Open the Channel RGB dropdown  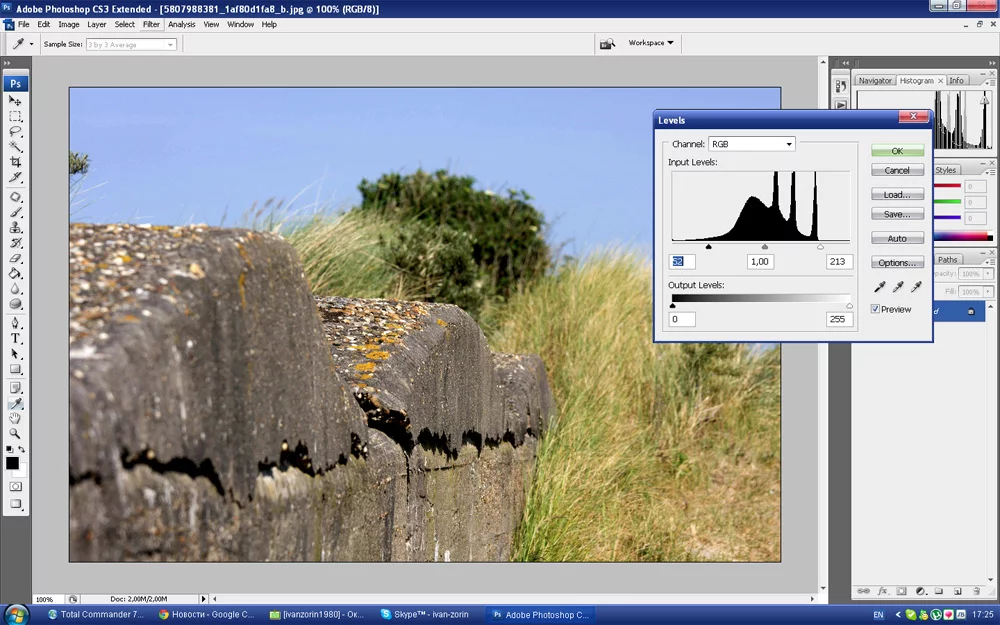point(751,144)
